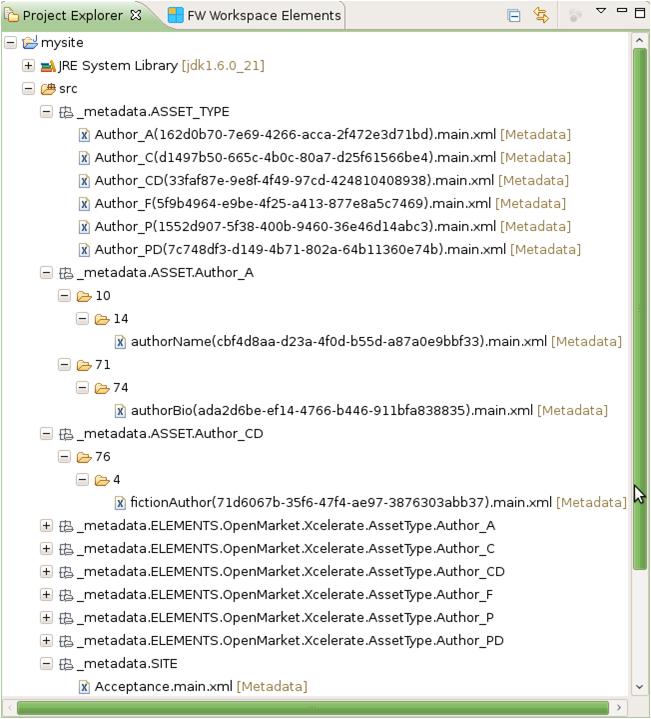This screenshot has width=651, height=719.
Task: Click the folder icon for 71
Action: click(84, 365)
